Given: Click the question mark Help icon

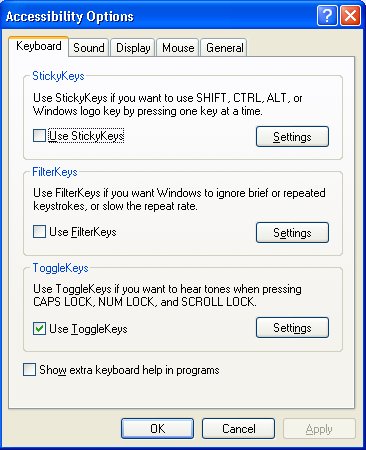Looking at the screenshot, I should tap(327, 15).
